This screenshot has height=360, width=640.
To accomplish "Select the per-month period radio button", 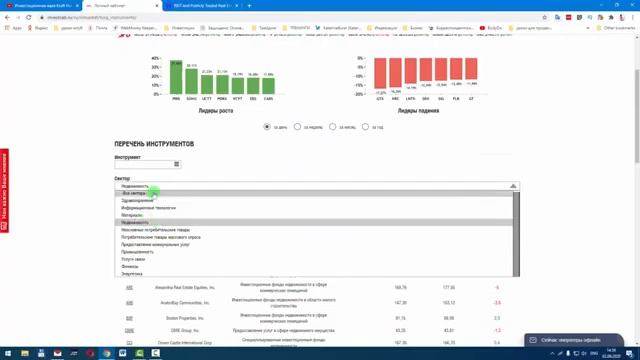I will pyautogui.click(x=333, y=127).
